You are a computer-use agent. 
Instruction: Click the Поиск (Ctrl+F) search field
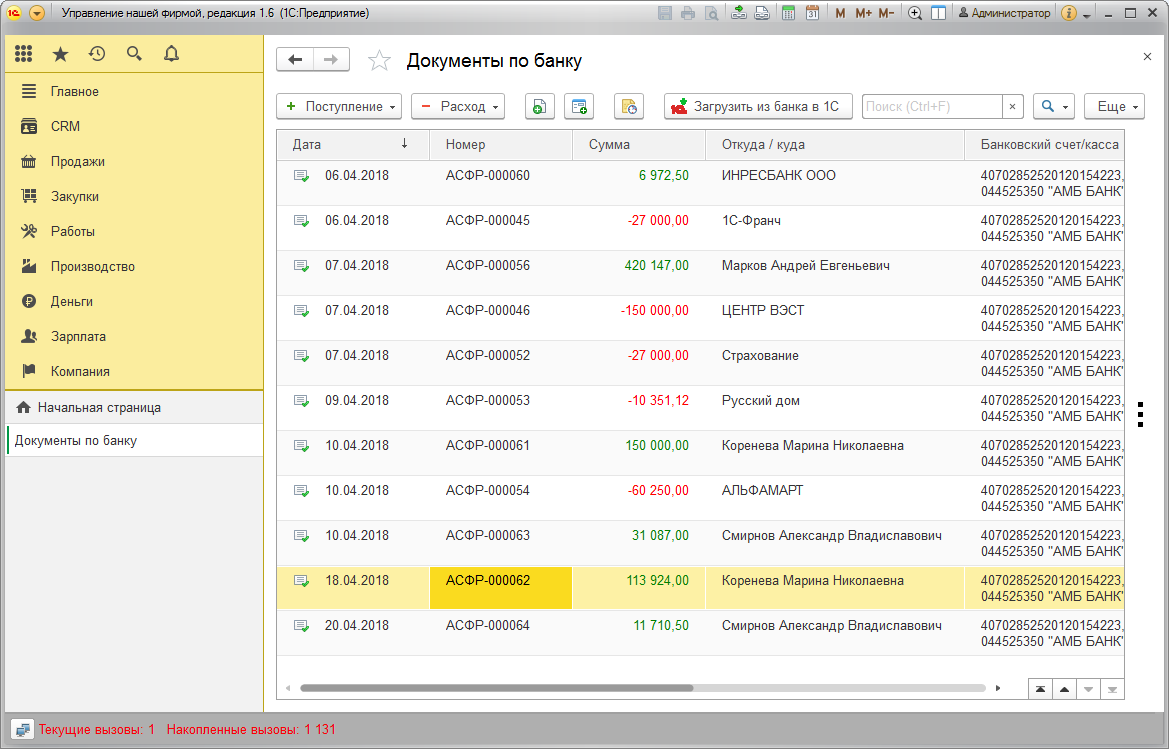tap(932, 107)
